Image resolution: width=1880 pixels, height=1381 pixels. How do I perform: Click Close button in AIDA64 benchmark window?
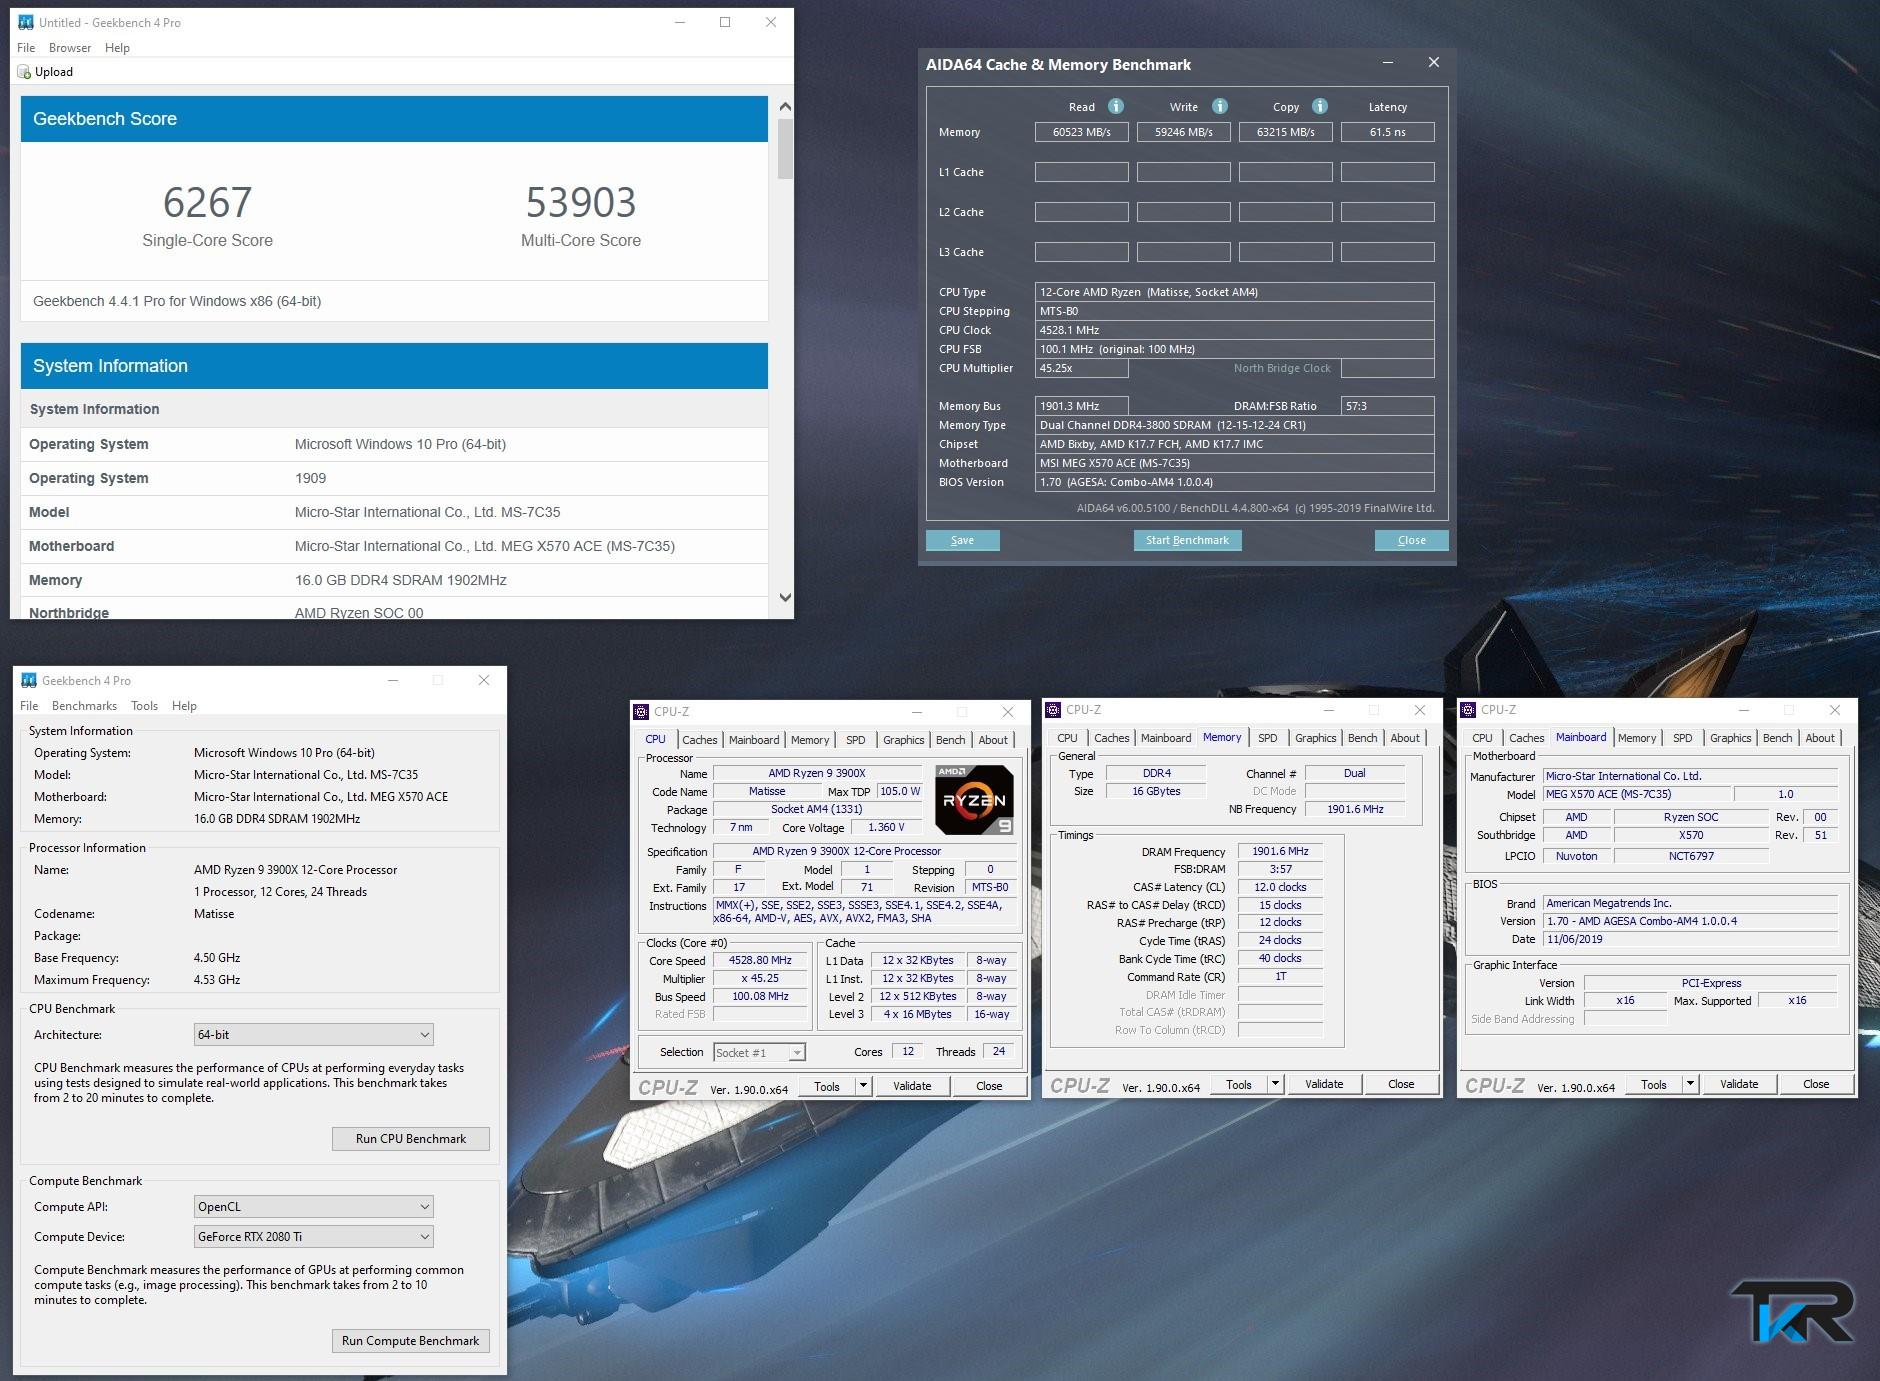[1411, 540]
